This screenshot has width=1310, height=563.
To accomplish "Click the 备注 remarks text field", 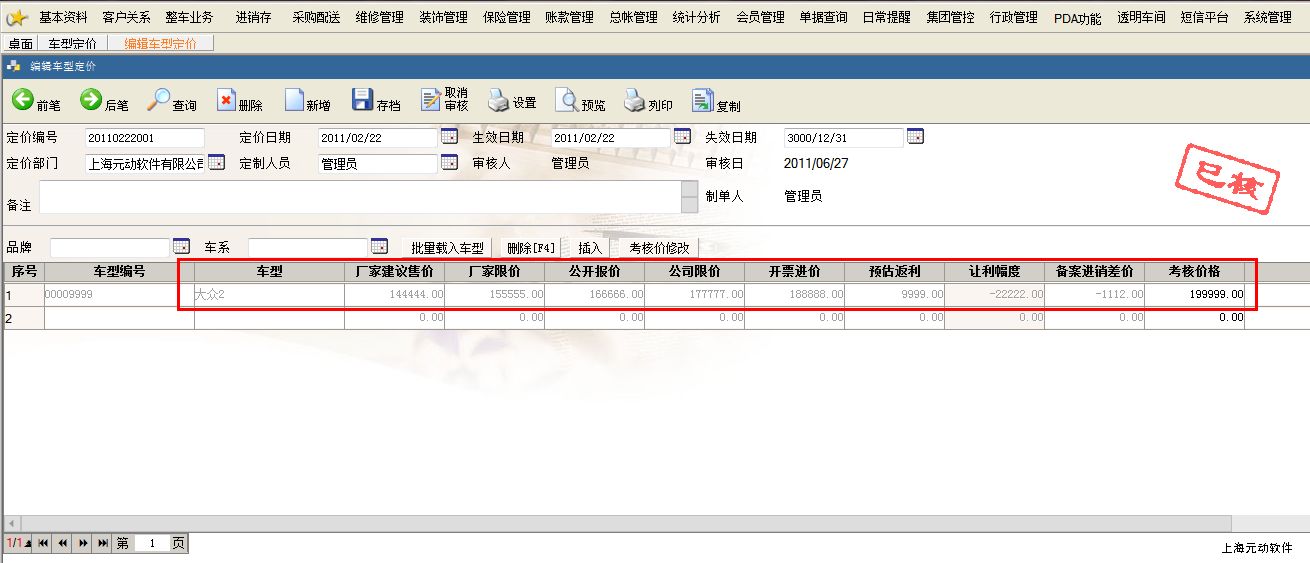I will pyautogui.click(x=359, y=197).
